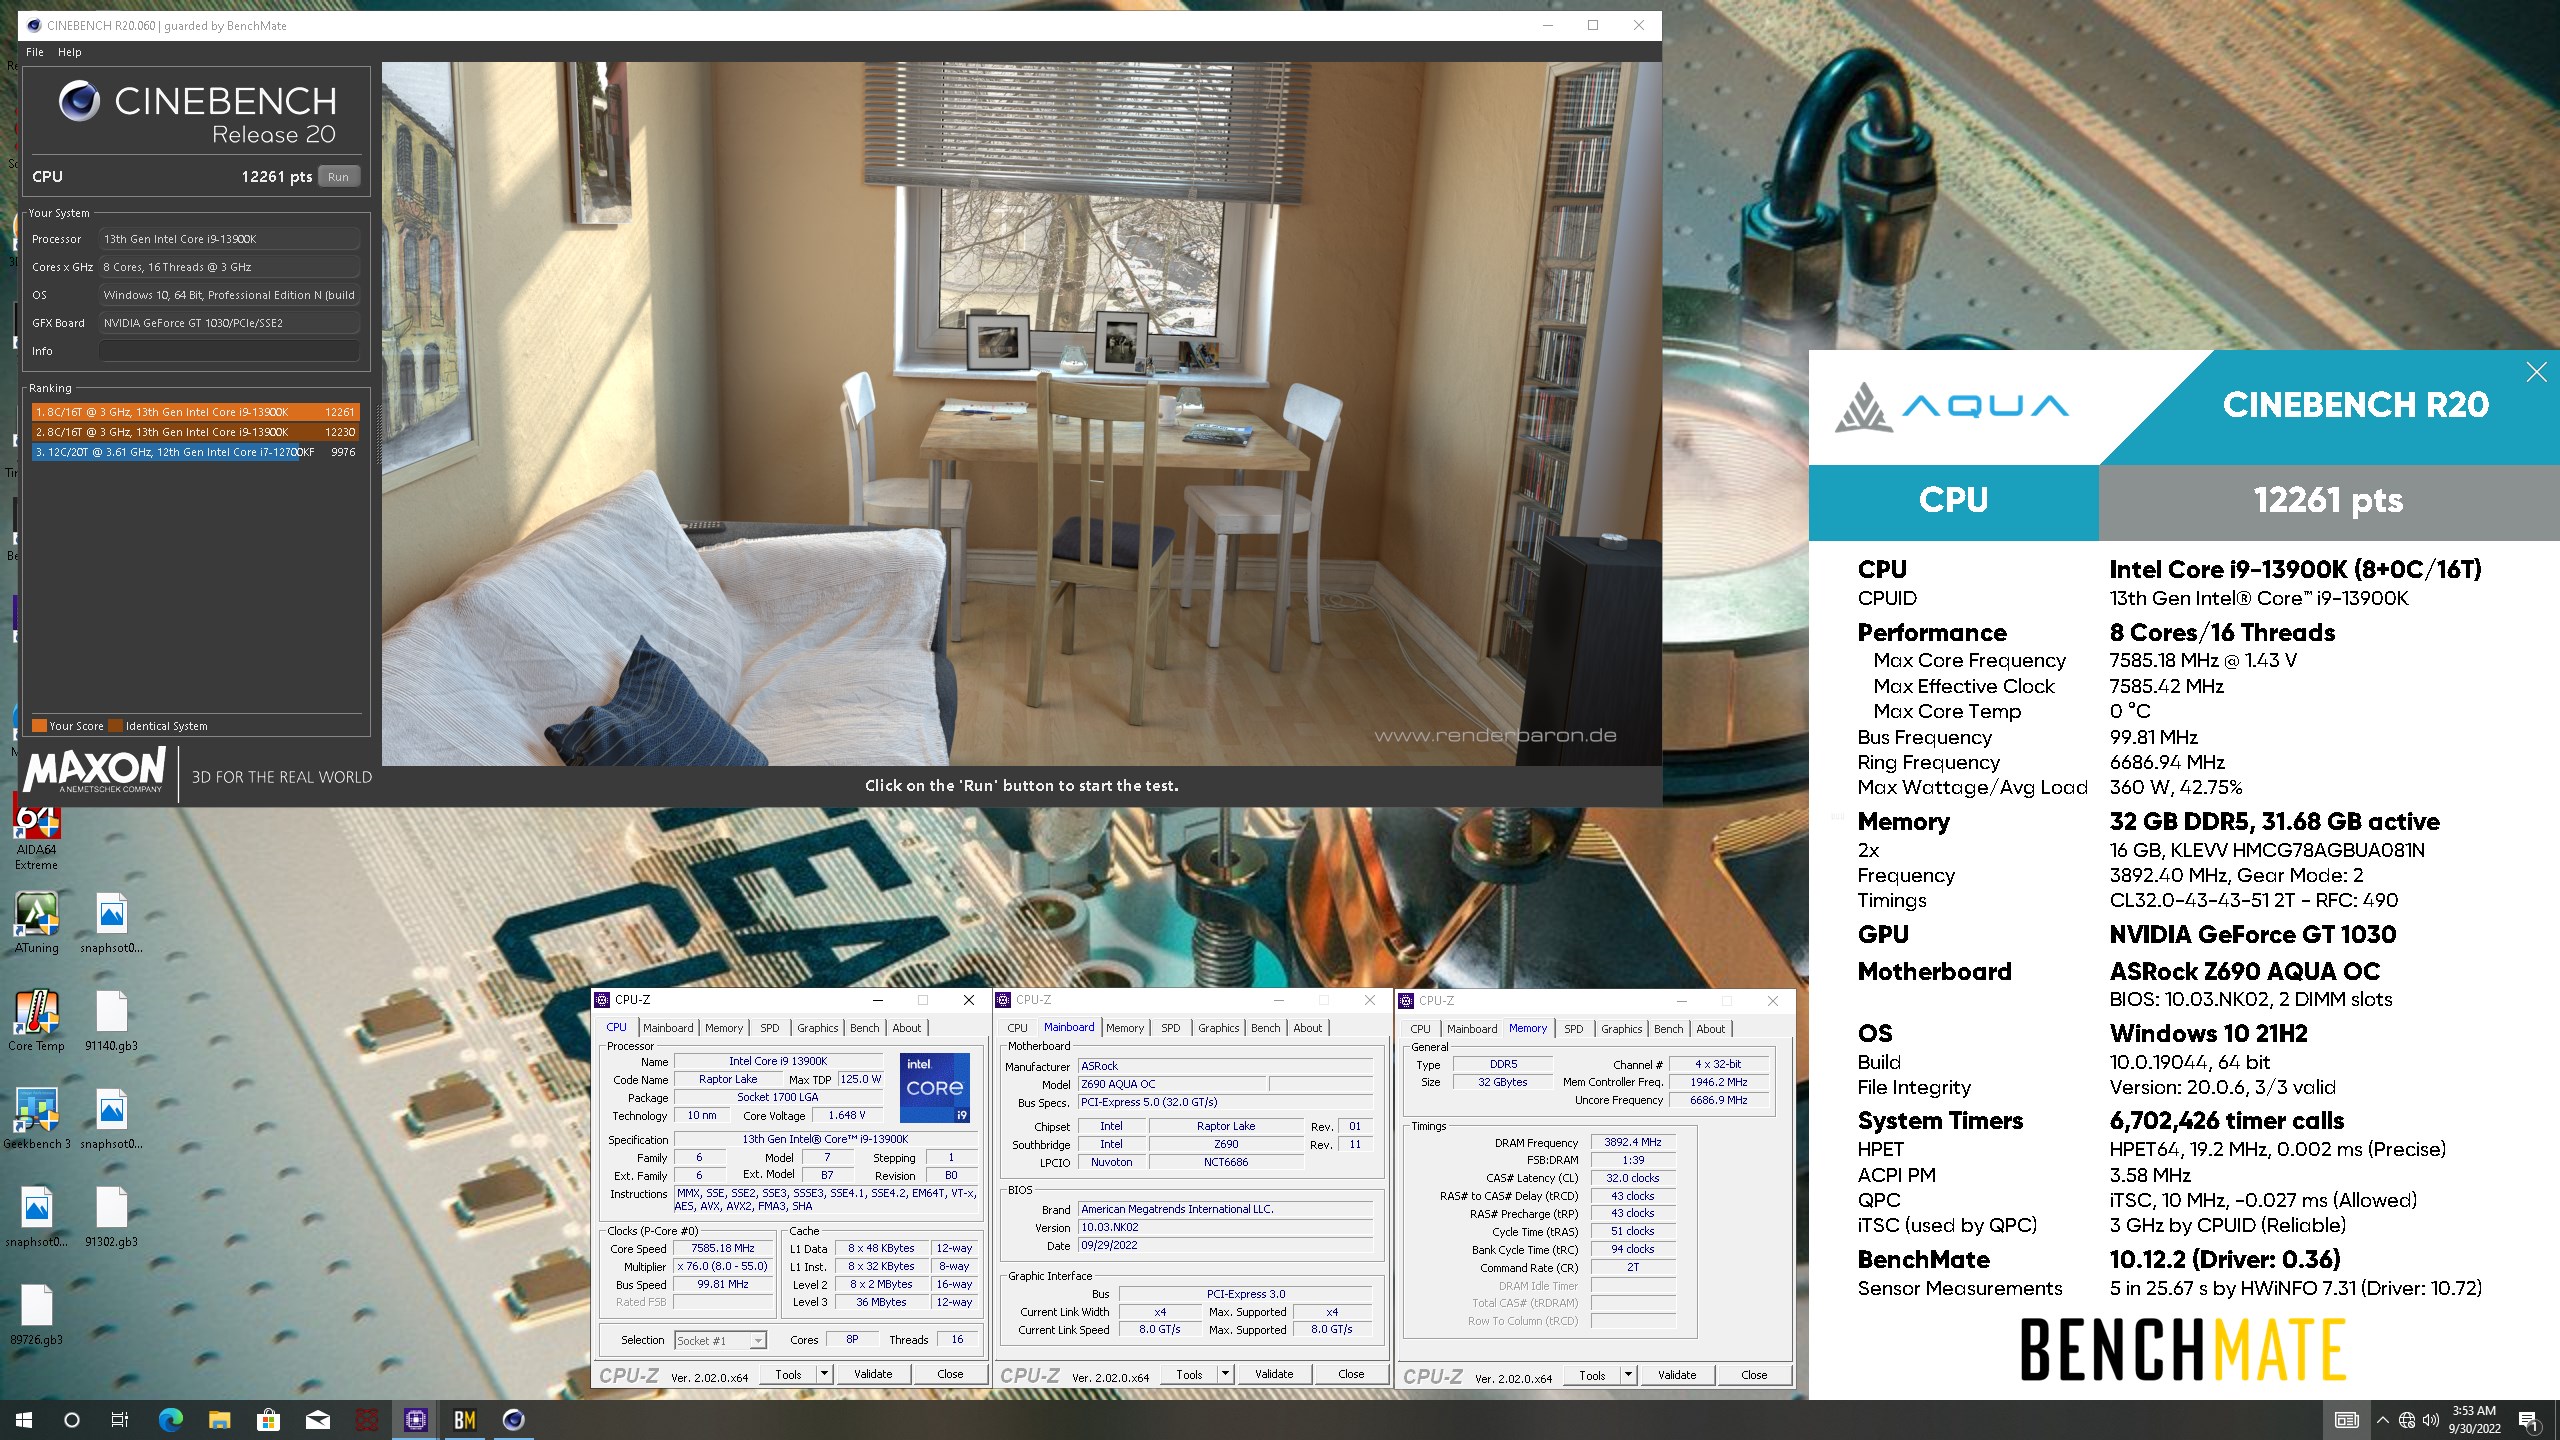Open the Help menu in Cinebench
This screenshot has height=1440, width=2560.
tap(70, 52)
